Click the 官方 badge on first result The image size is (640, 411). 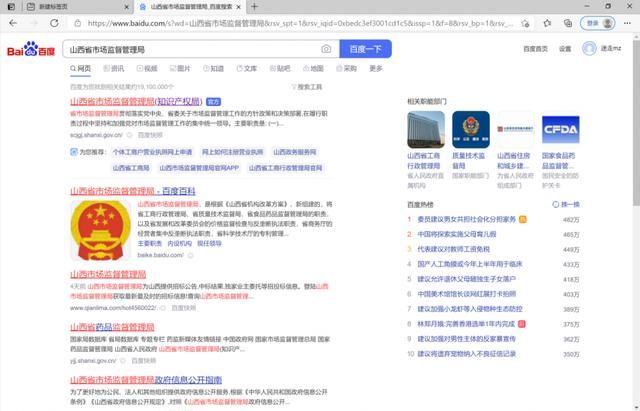click(x=213, y=102)
